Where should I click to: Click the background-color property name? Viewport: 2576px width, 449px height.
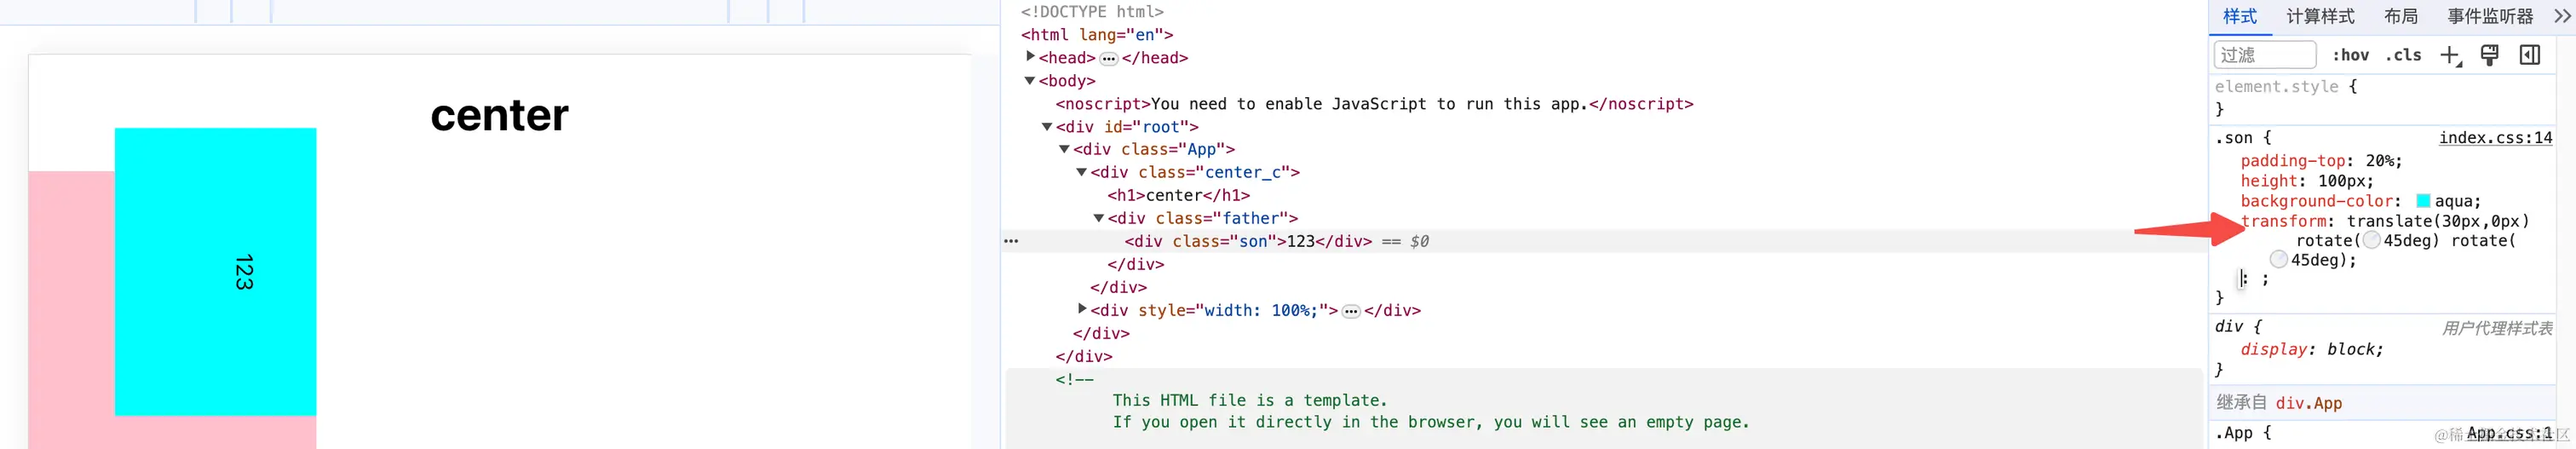2319,201
